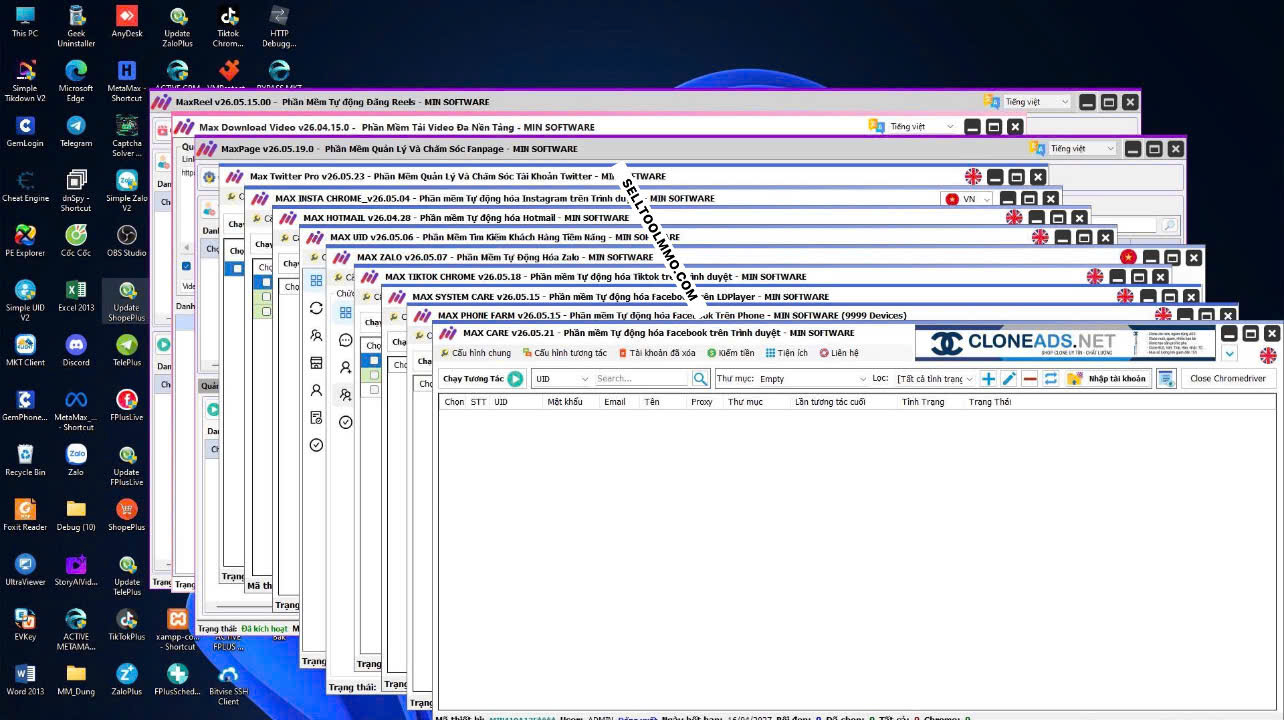Select Discord desktop icon
The width and height of the screenshot is (1284, 720).
tap(76, 350)
